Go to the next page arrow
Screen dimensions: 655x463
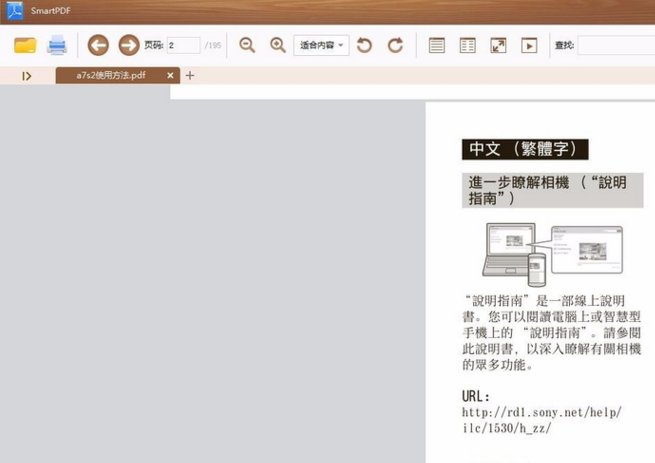(x=129, y=45)
